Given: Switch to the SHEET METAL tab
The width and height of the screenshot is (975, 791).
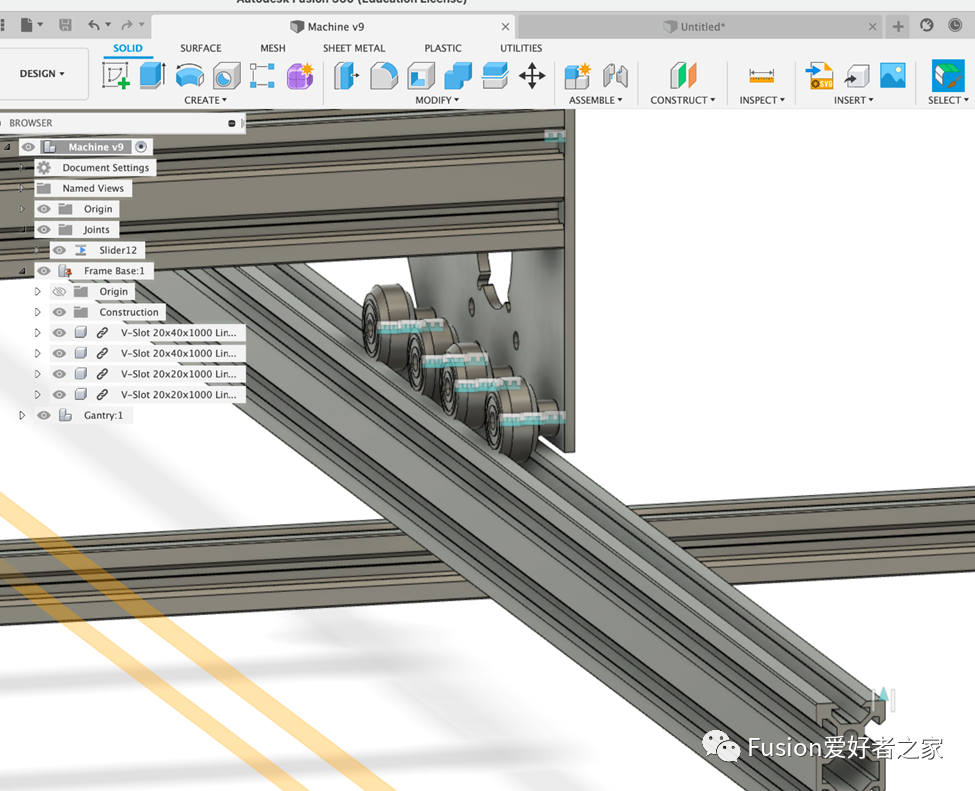Looking at the screenshot, I should click(x=354, y=48).
